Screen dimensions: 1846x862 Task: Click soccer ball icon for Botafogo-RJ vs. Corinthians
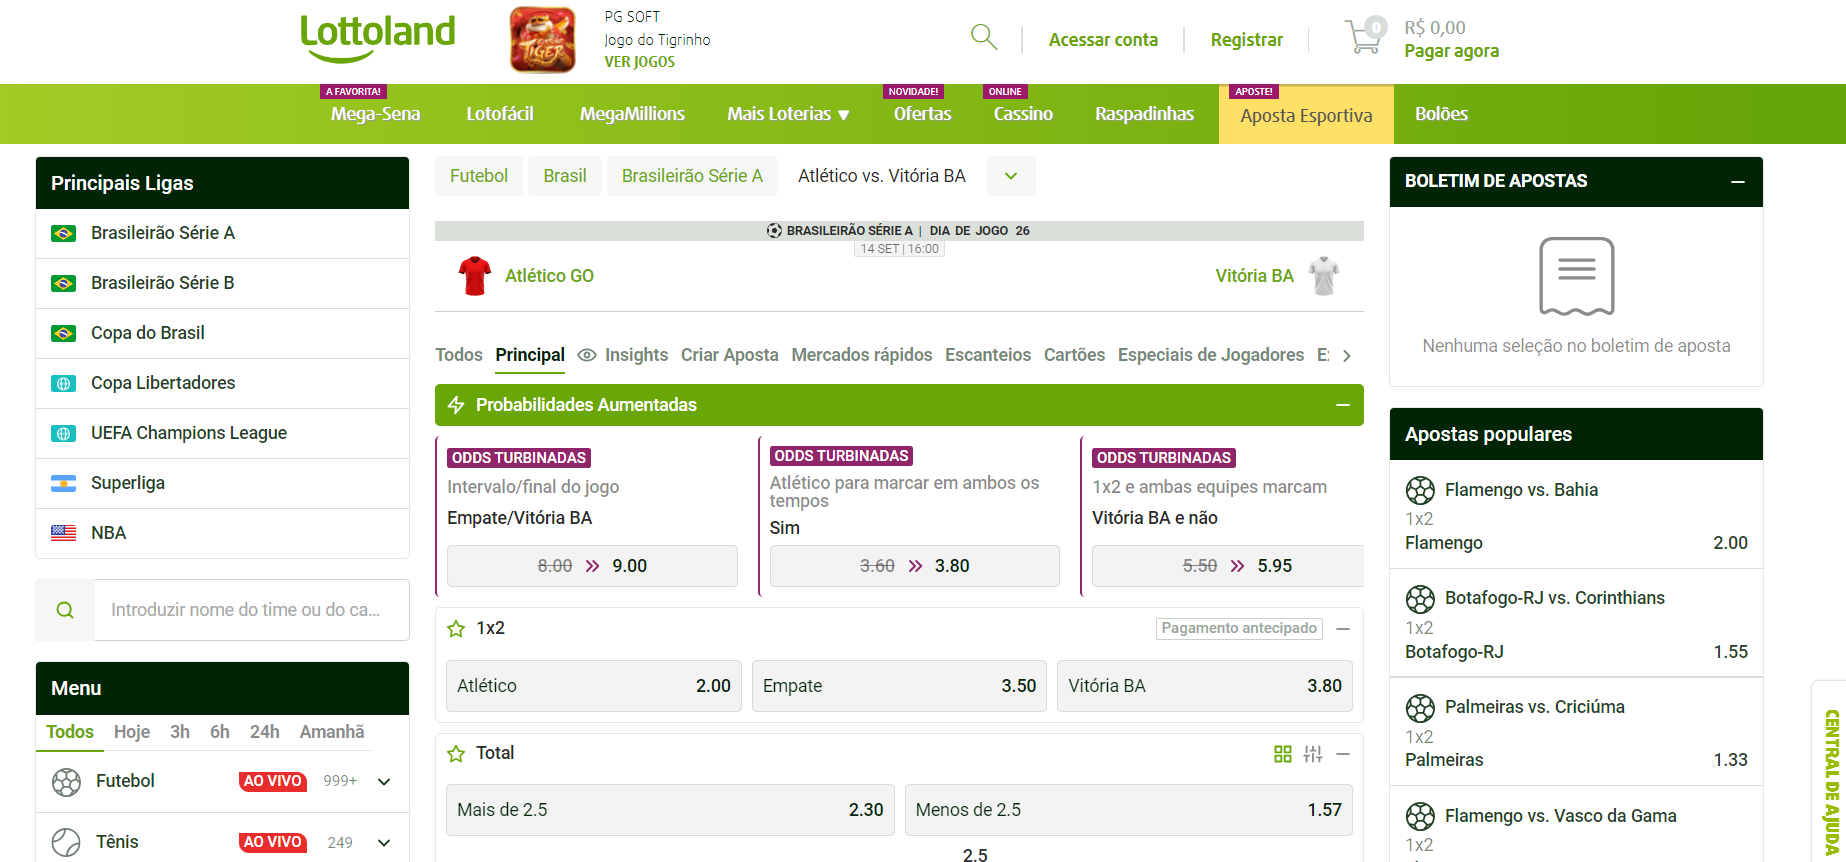point(1420,598)
